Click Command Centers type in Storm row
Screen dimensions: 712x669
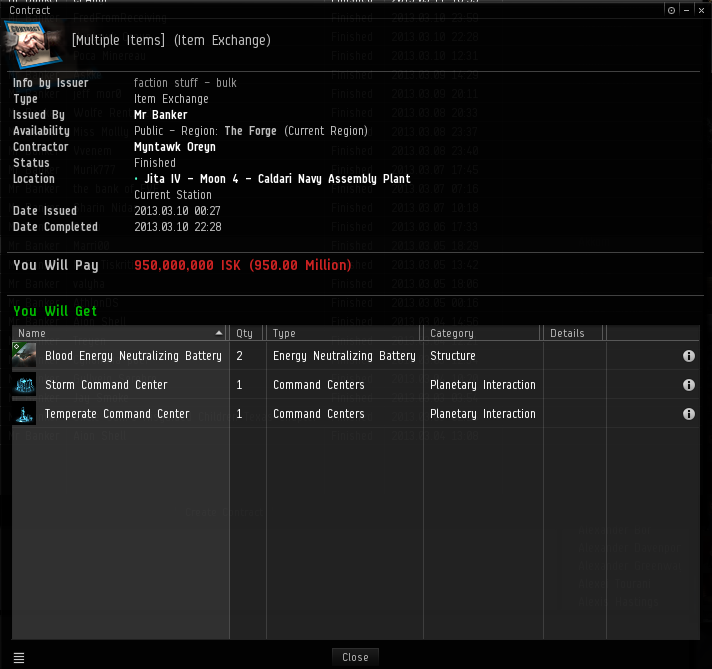tap(319, 385)
